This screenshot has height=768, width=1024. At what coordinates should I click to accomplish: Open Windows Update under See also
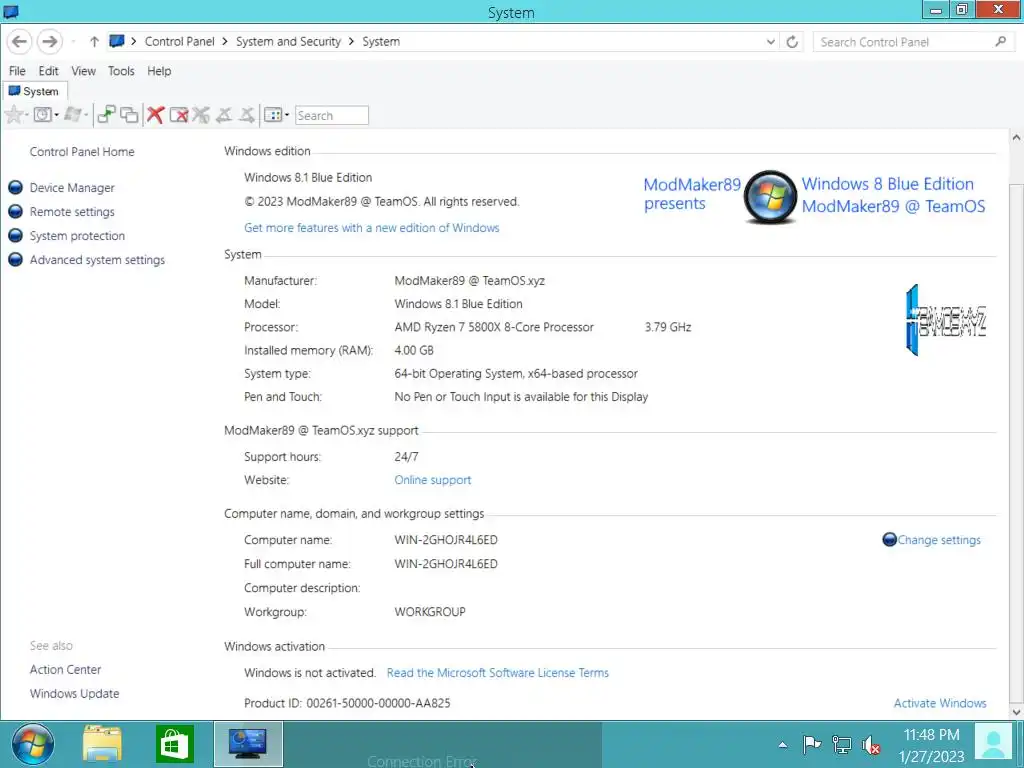74,694
